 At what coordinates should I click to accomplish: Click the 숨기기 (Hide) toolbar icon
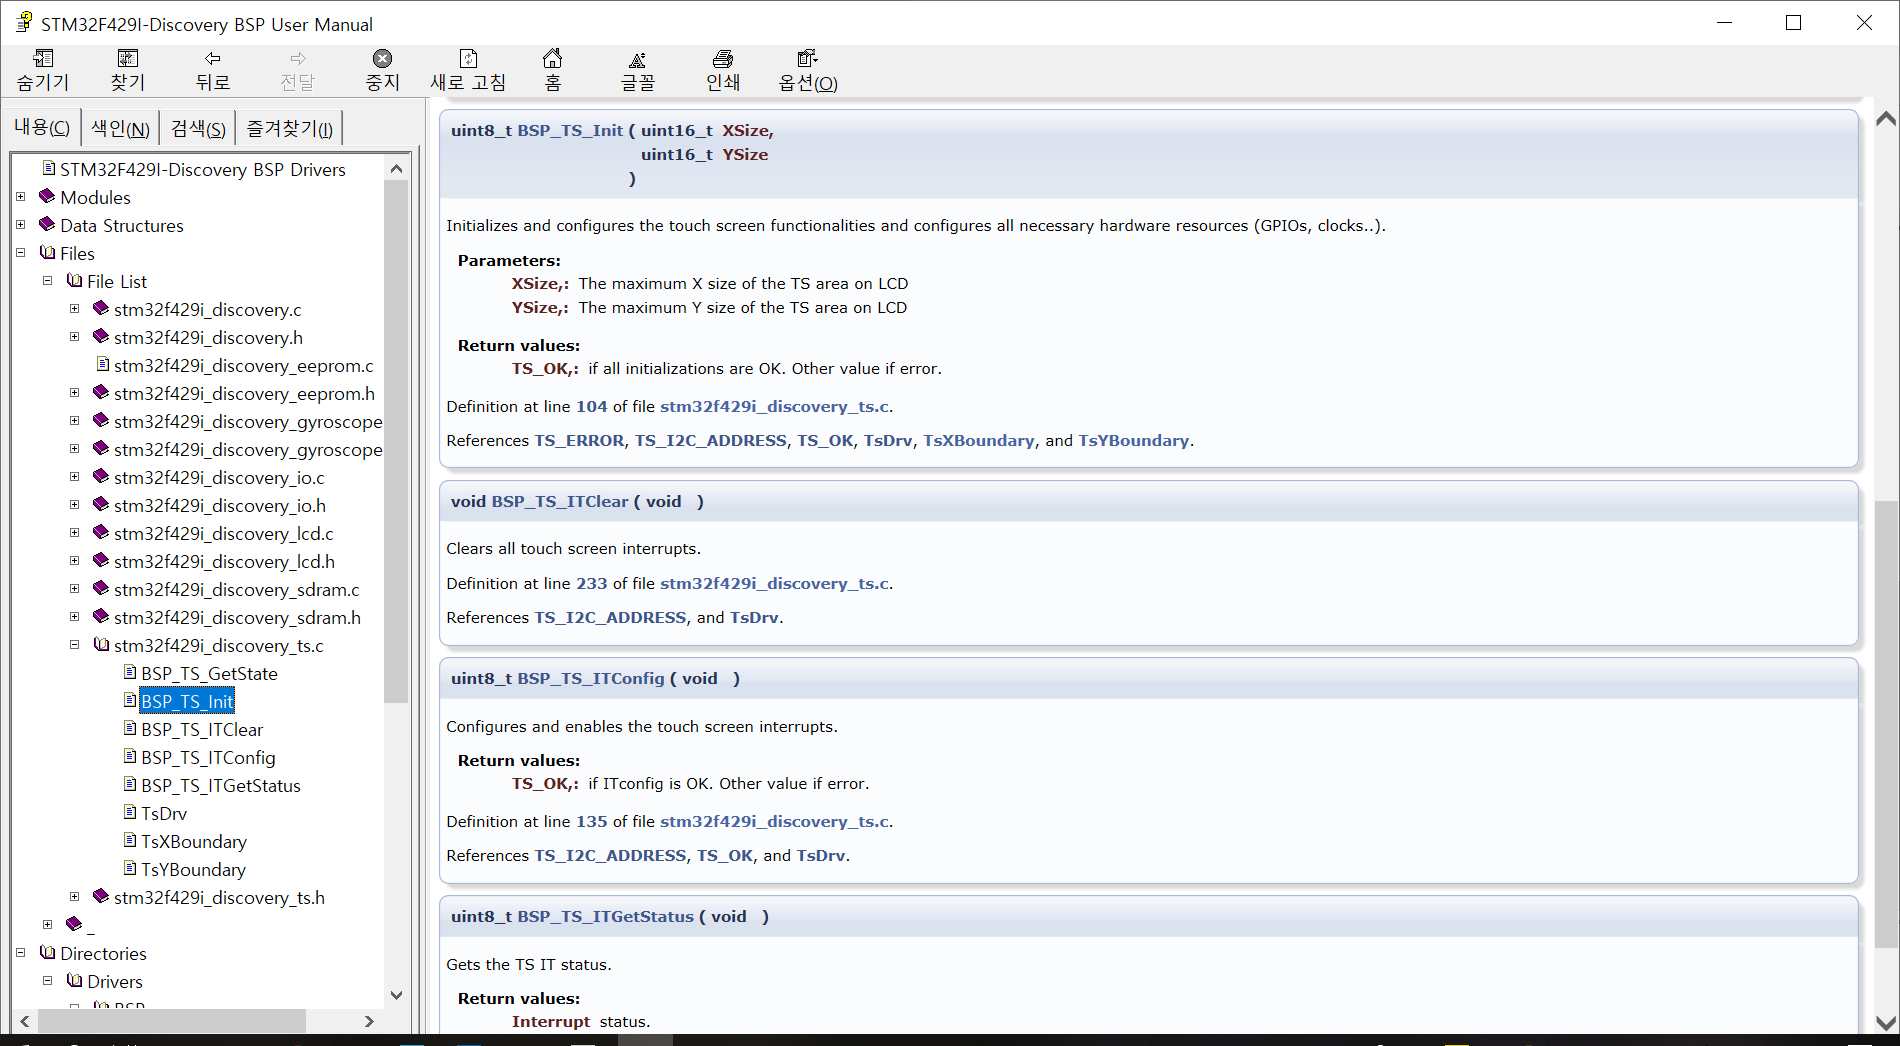(x=43, y=59)
